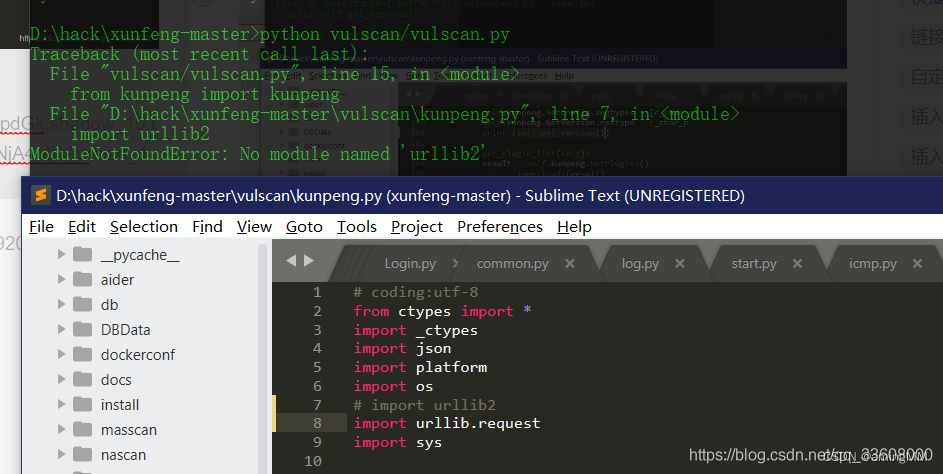
Task: Click the '# import urllib2' comment line
Action: pyautogui.click(x=425, y=405)
